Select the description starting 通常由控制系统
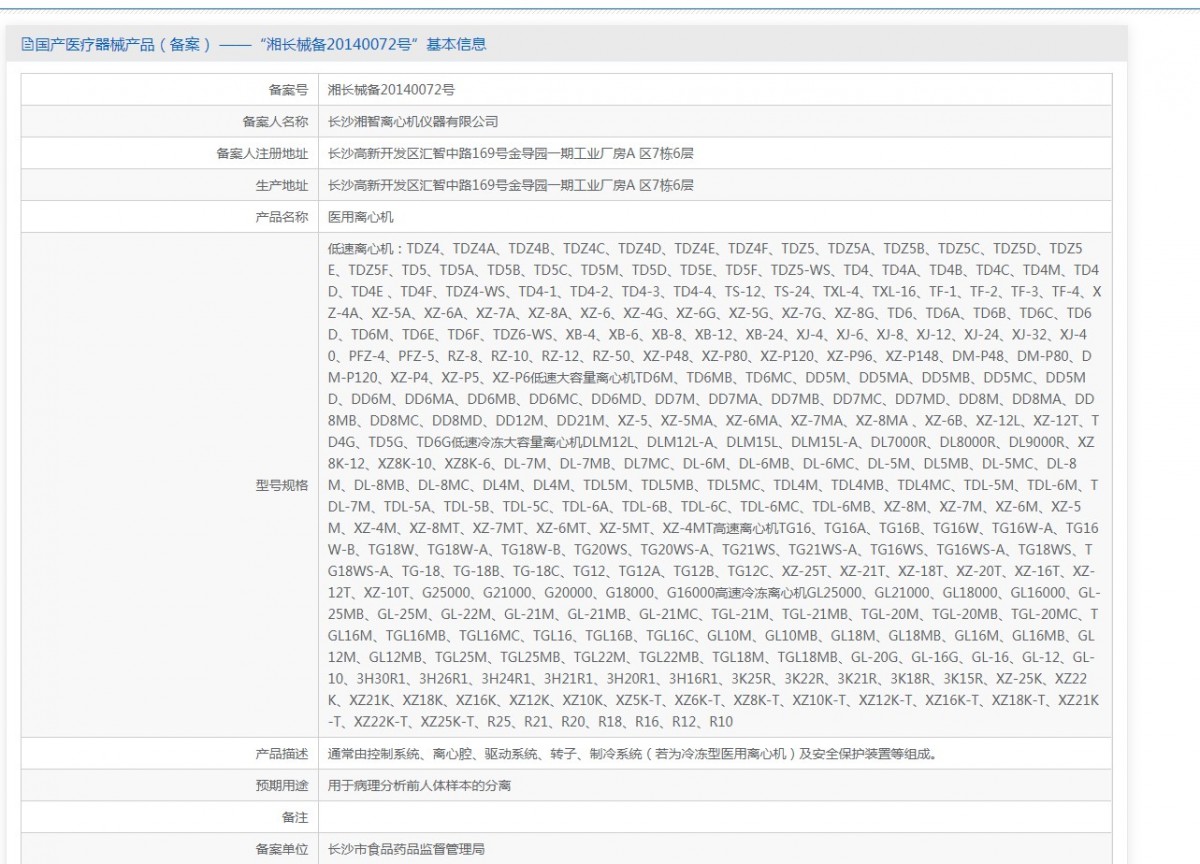Image resolution: width=1200 pixels, height=864 pixels. (632, 754)
